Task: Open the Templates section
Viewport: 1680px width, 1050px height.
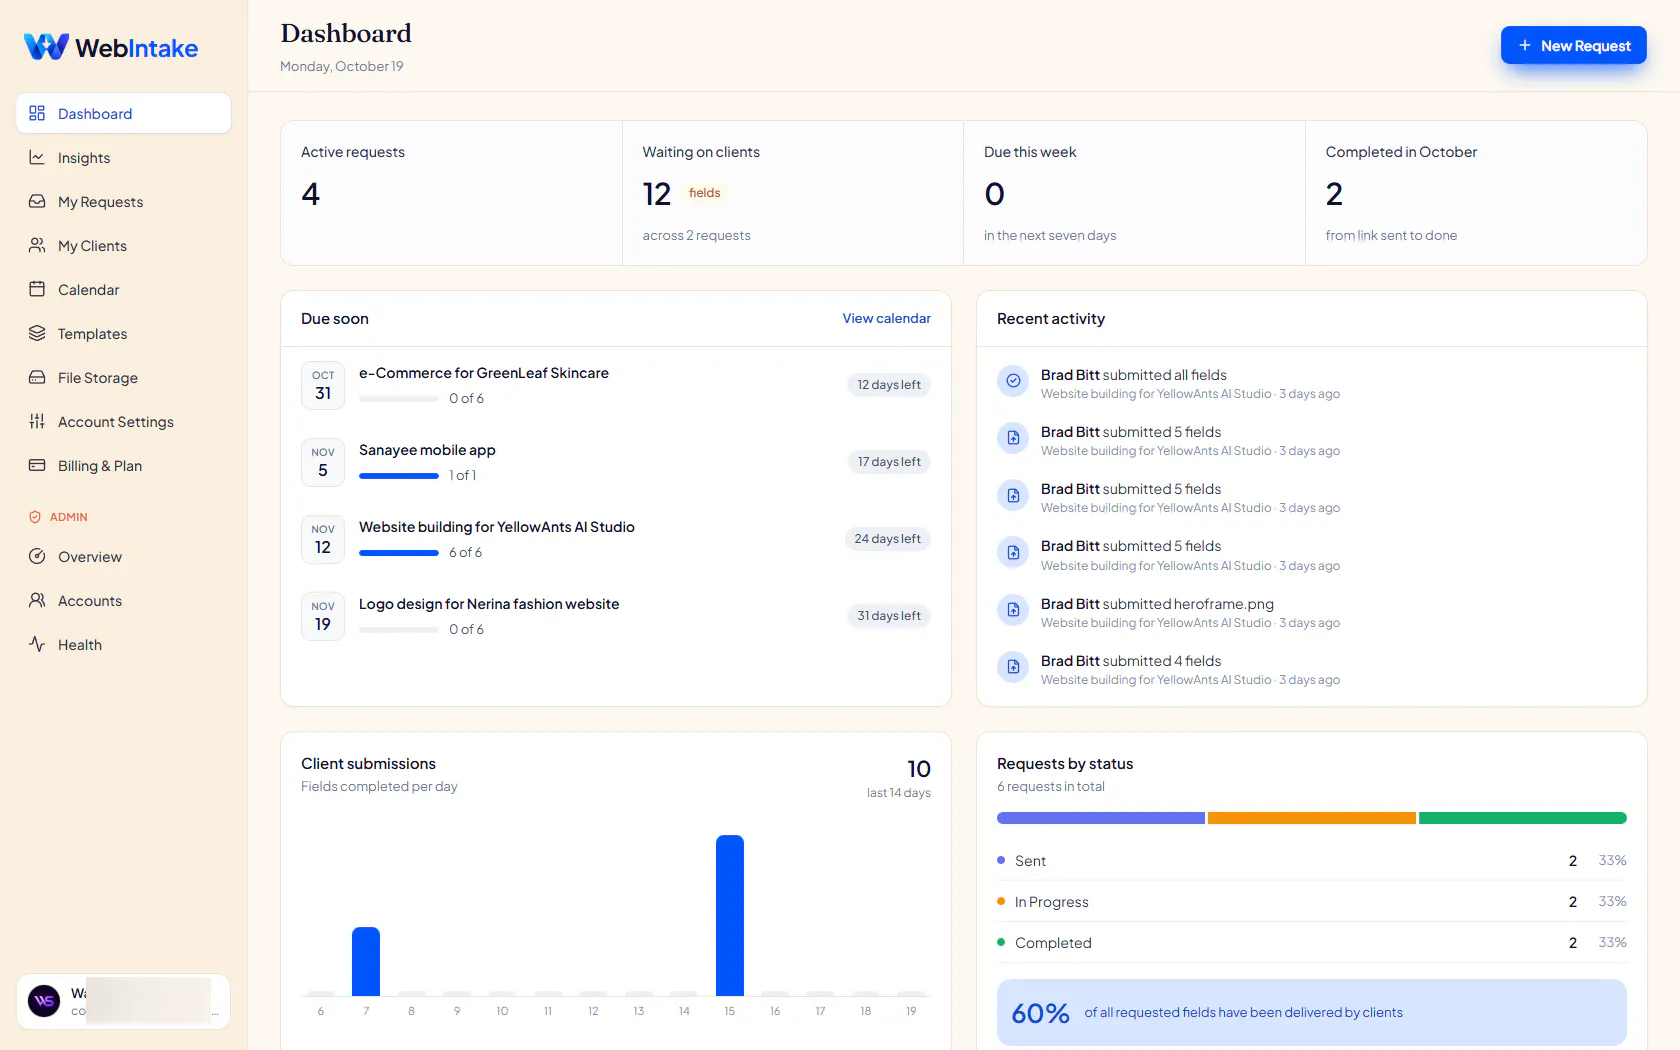Action: [123, 333]
